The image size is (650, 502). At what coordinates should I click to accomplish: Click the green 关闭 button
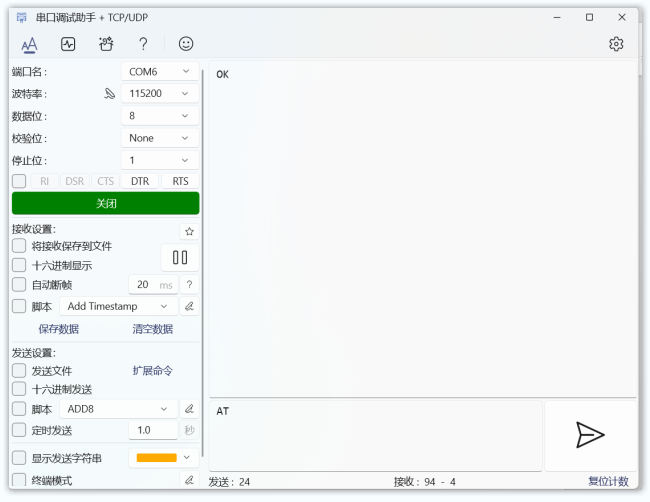point(105,203)
